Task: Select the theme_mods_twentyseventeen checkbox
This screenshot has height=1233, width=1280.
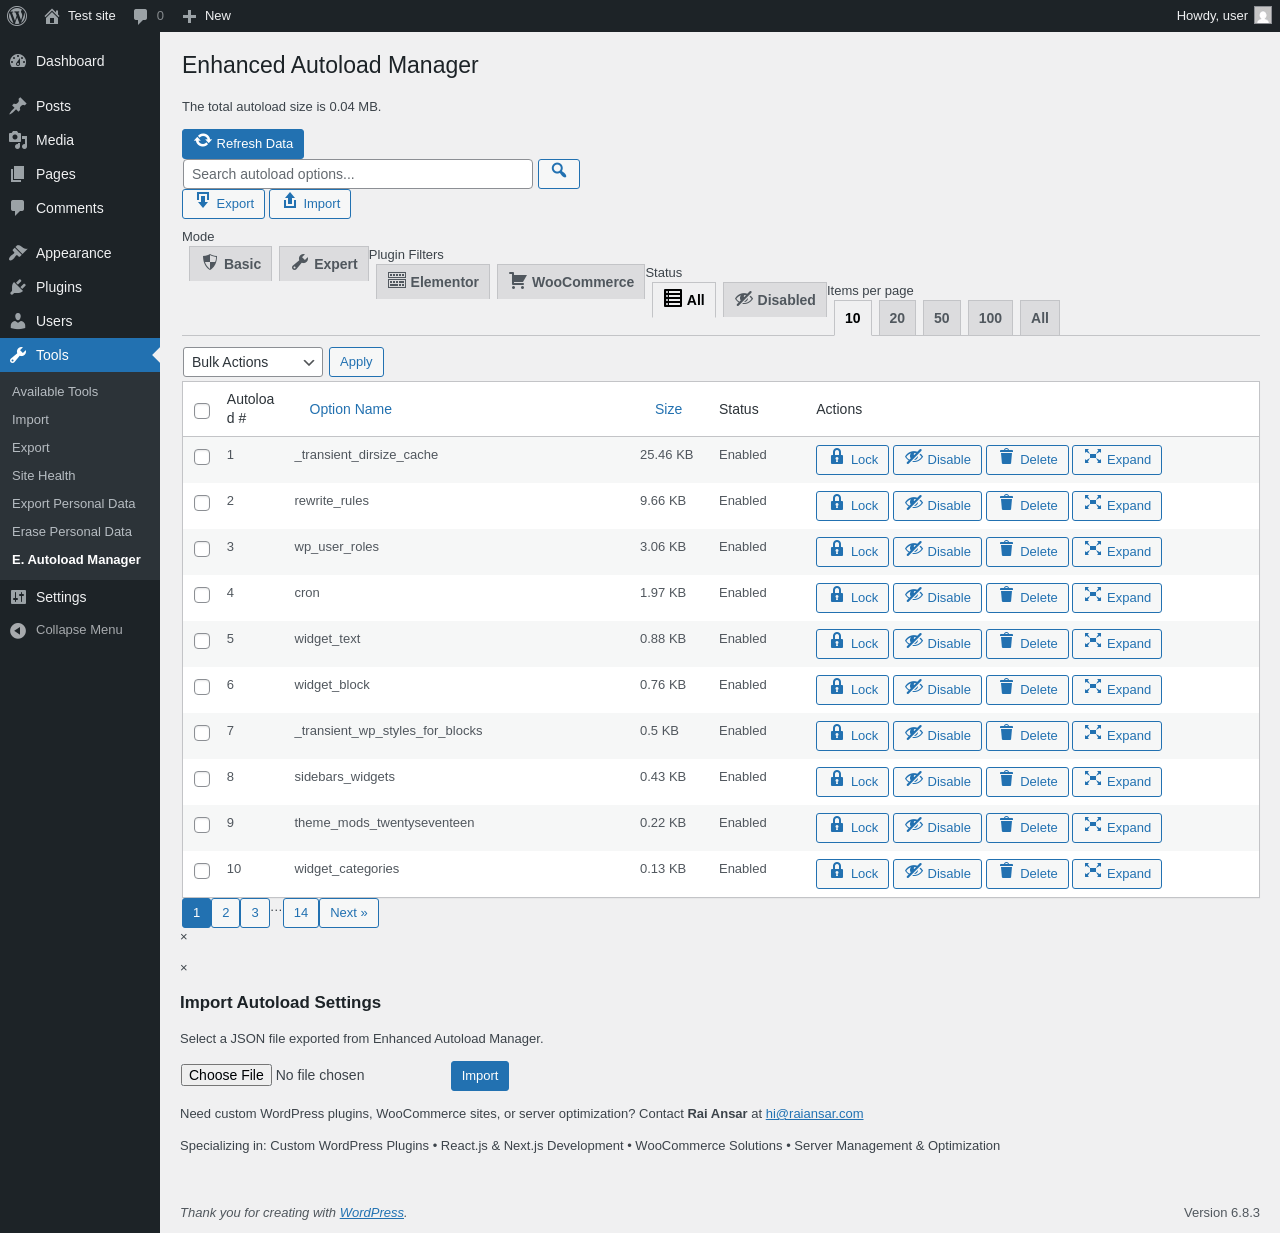Action: click(202, 825)
